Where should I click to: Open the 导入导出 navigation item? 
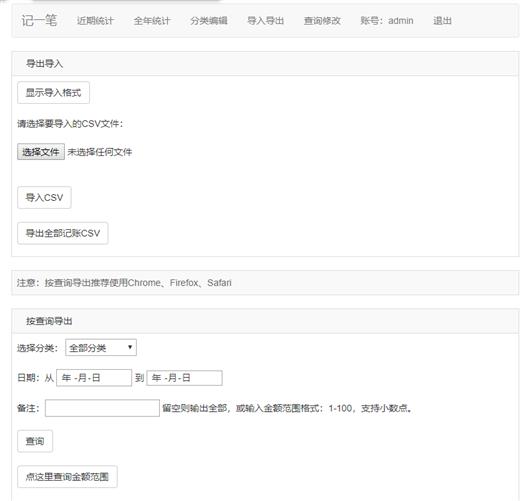266,21
